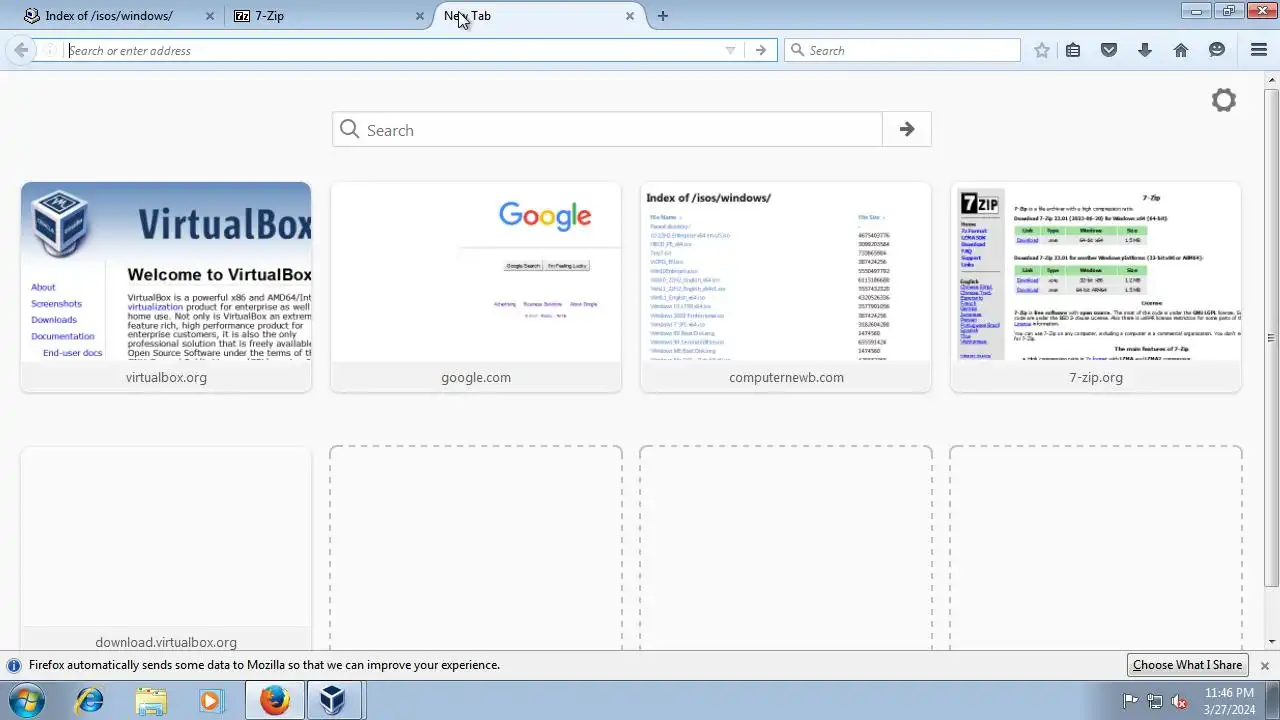Click the go arrow in address bar
This screenshot has width=1280, height=720.
761,50
